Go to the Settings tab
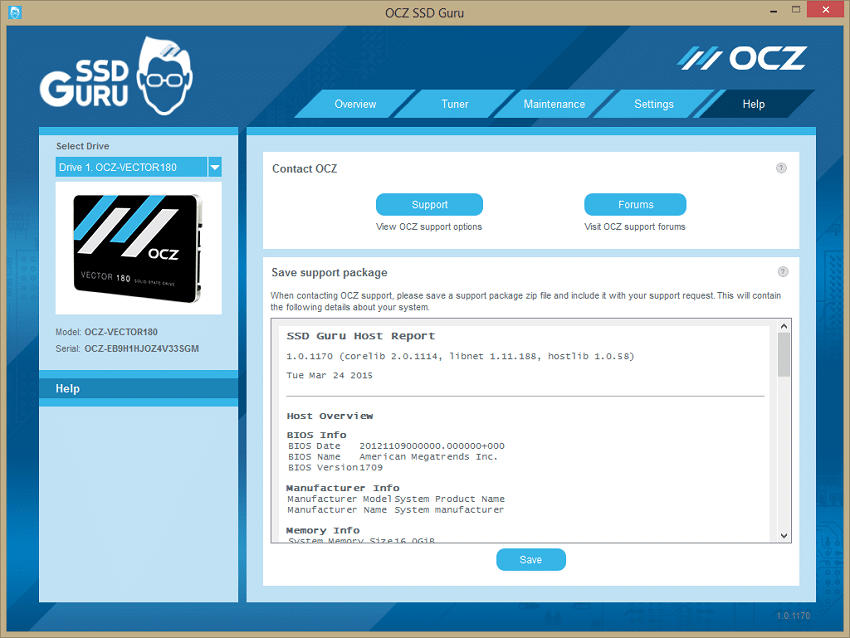Image resolution: width=850 pixels, height=638 pixels. pos(654,104)
